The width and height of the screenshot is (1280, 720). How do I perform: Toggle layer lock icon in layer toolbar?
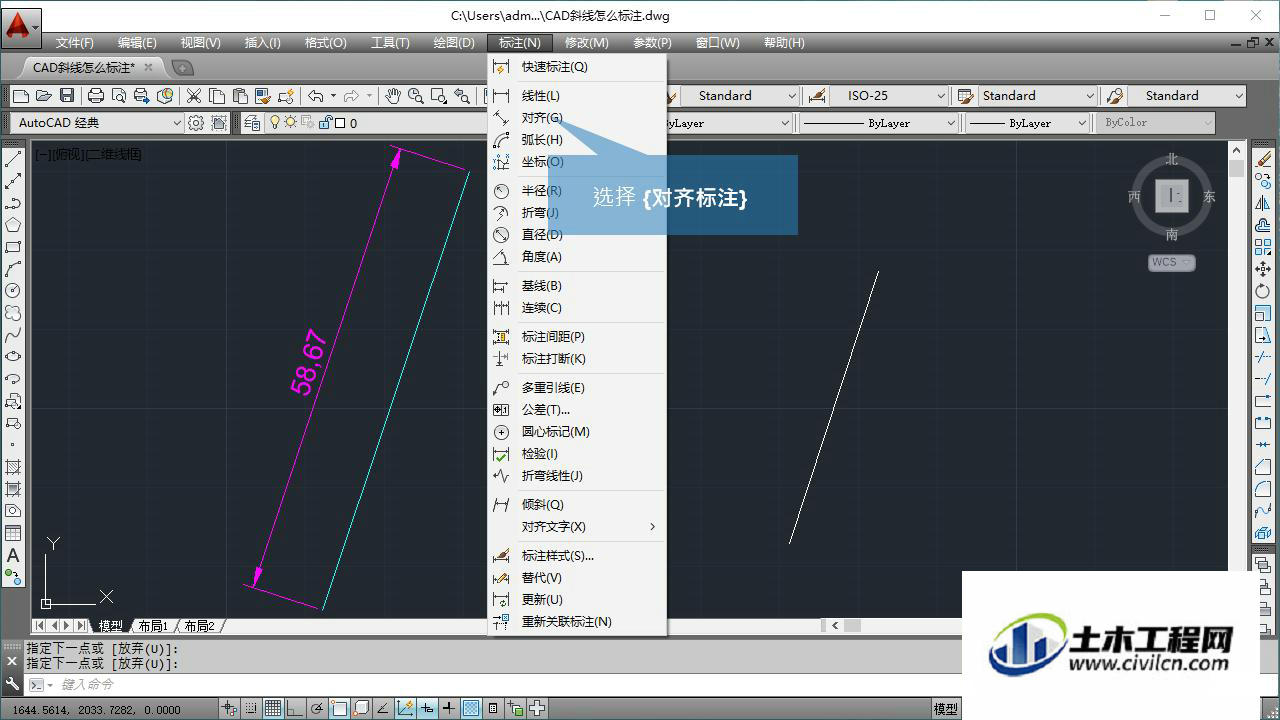pyautogui.click(x=325, y=123)
